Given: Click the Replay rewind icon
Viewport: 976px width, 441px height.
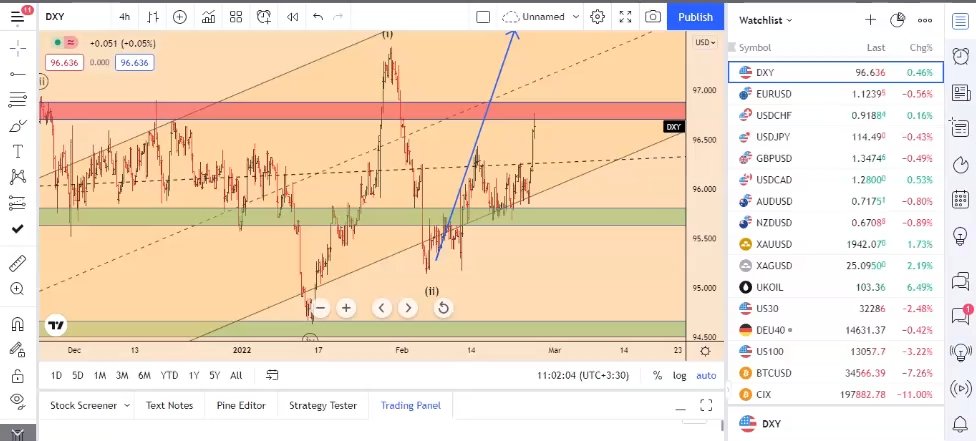Looking at the screenshot, I should [291, 17].
